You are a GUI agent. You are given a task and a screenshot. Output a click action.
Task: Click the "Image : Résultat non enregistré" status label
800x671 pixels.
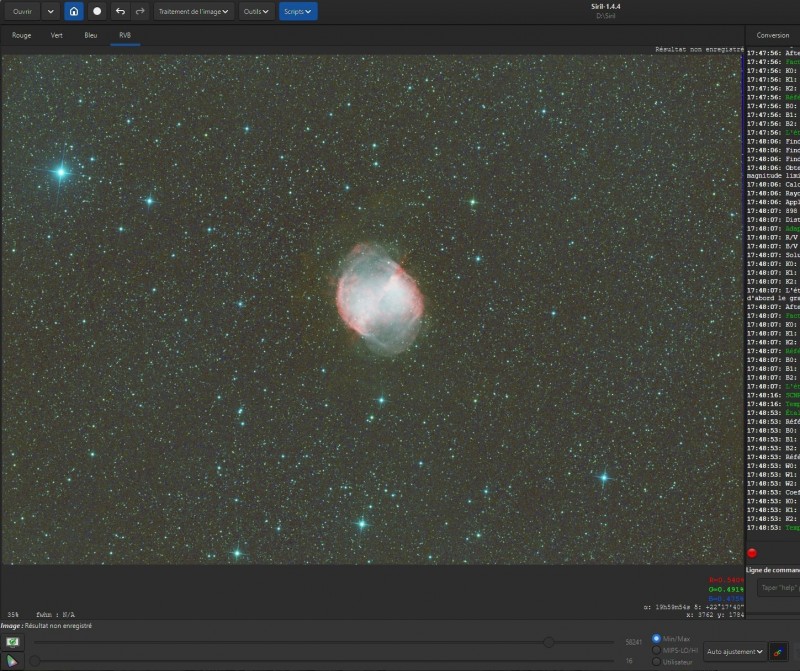46,626
